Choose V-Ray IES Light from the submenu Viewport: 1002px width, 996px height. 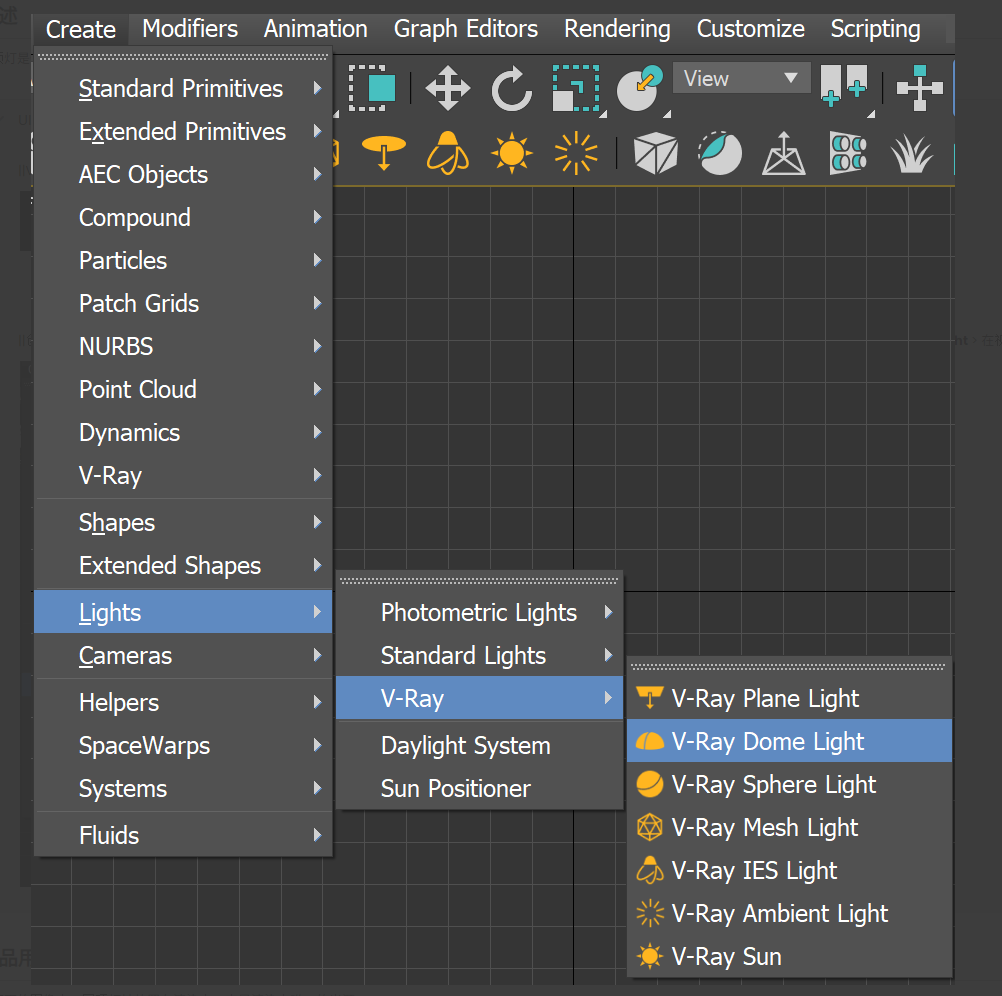789,870
